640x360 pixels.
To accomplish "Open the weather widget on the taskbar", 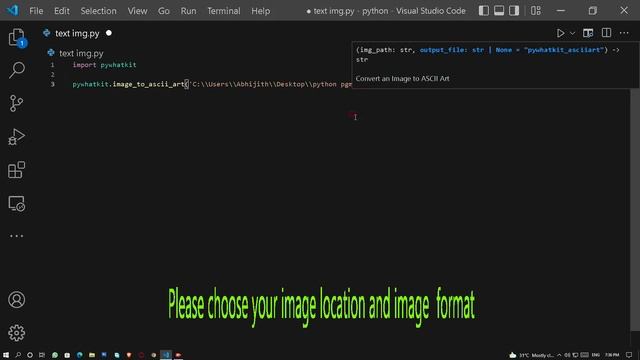I will click(531, 355).
